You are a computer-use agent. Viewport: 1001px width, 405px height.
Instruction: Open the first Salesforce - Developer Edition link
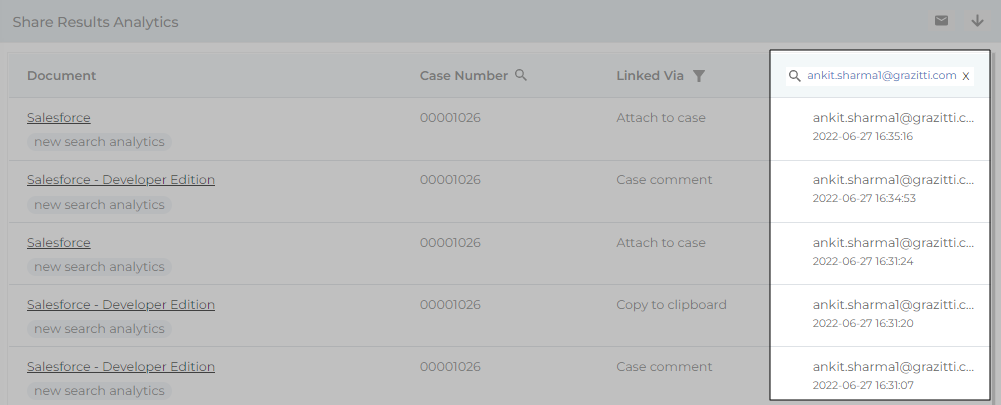[x=121, y=180]
